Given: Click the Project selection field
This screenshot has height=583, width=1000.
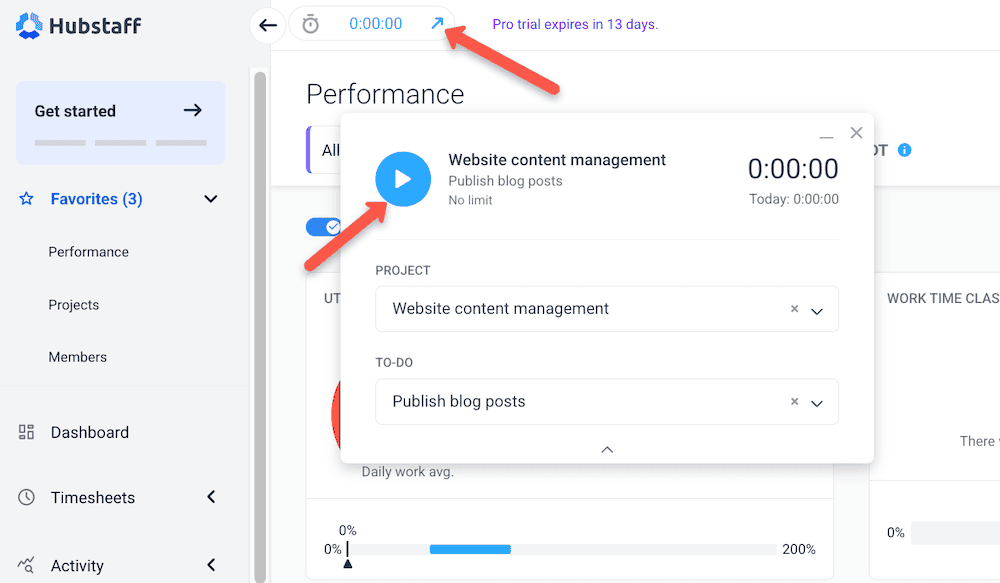Looking at the screenshot, I should point(607,309).
